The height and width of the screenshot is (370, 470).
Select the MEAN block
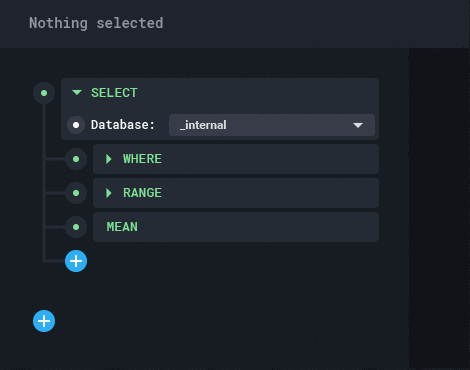[x=236, y=227]
